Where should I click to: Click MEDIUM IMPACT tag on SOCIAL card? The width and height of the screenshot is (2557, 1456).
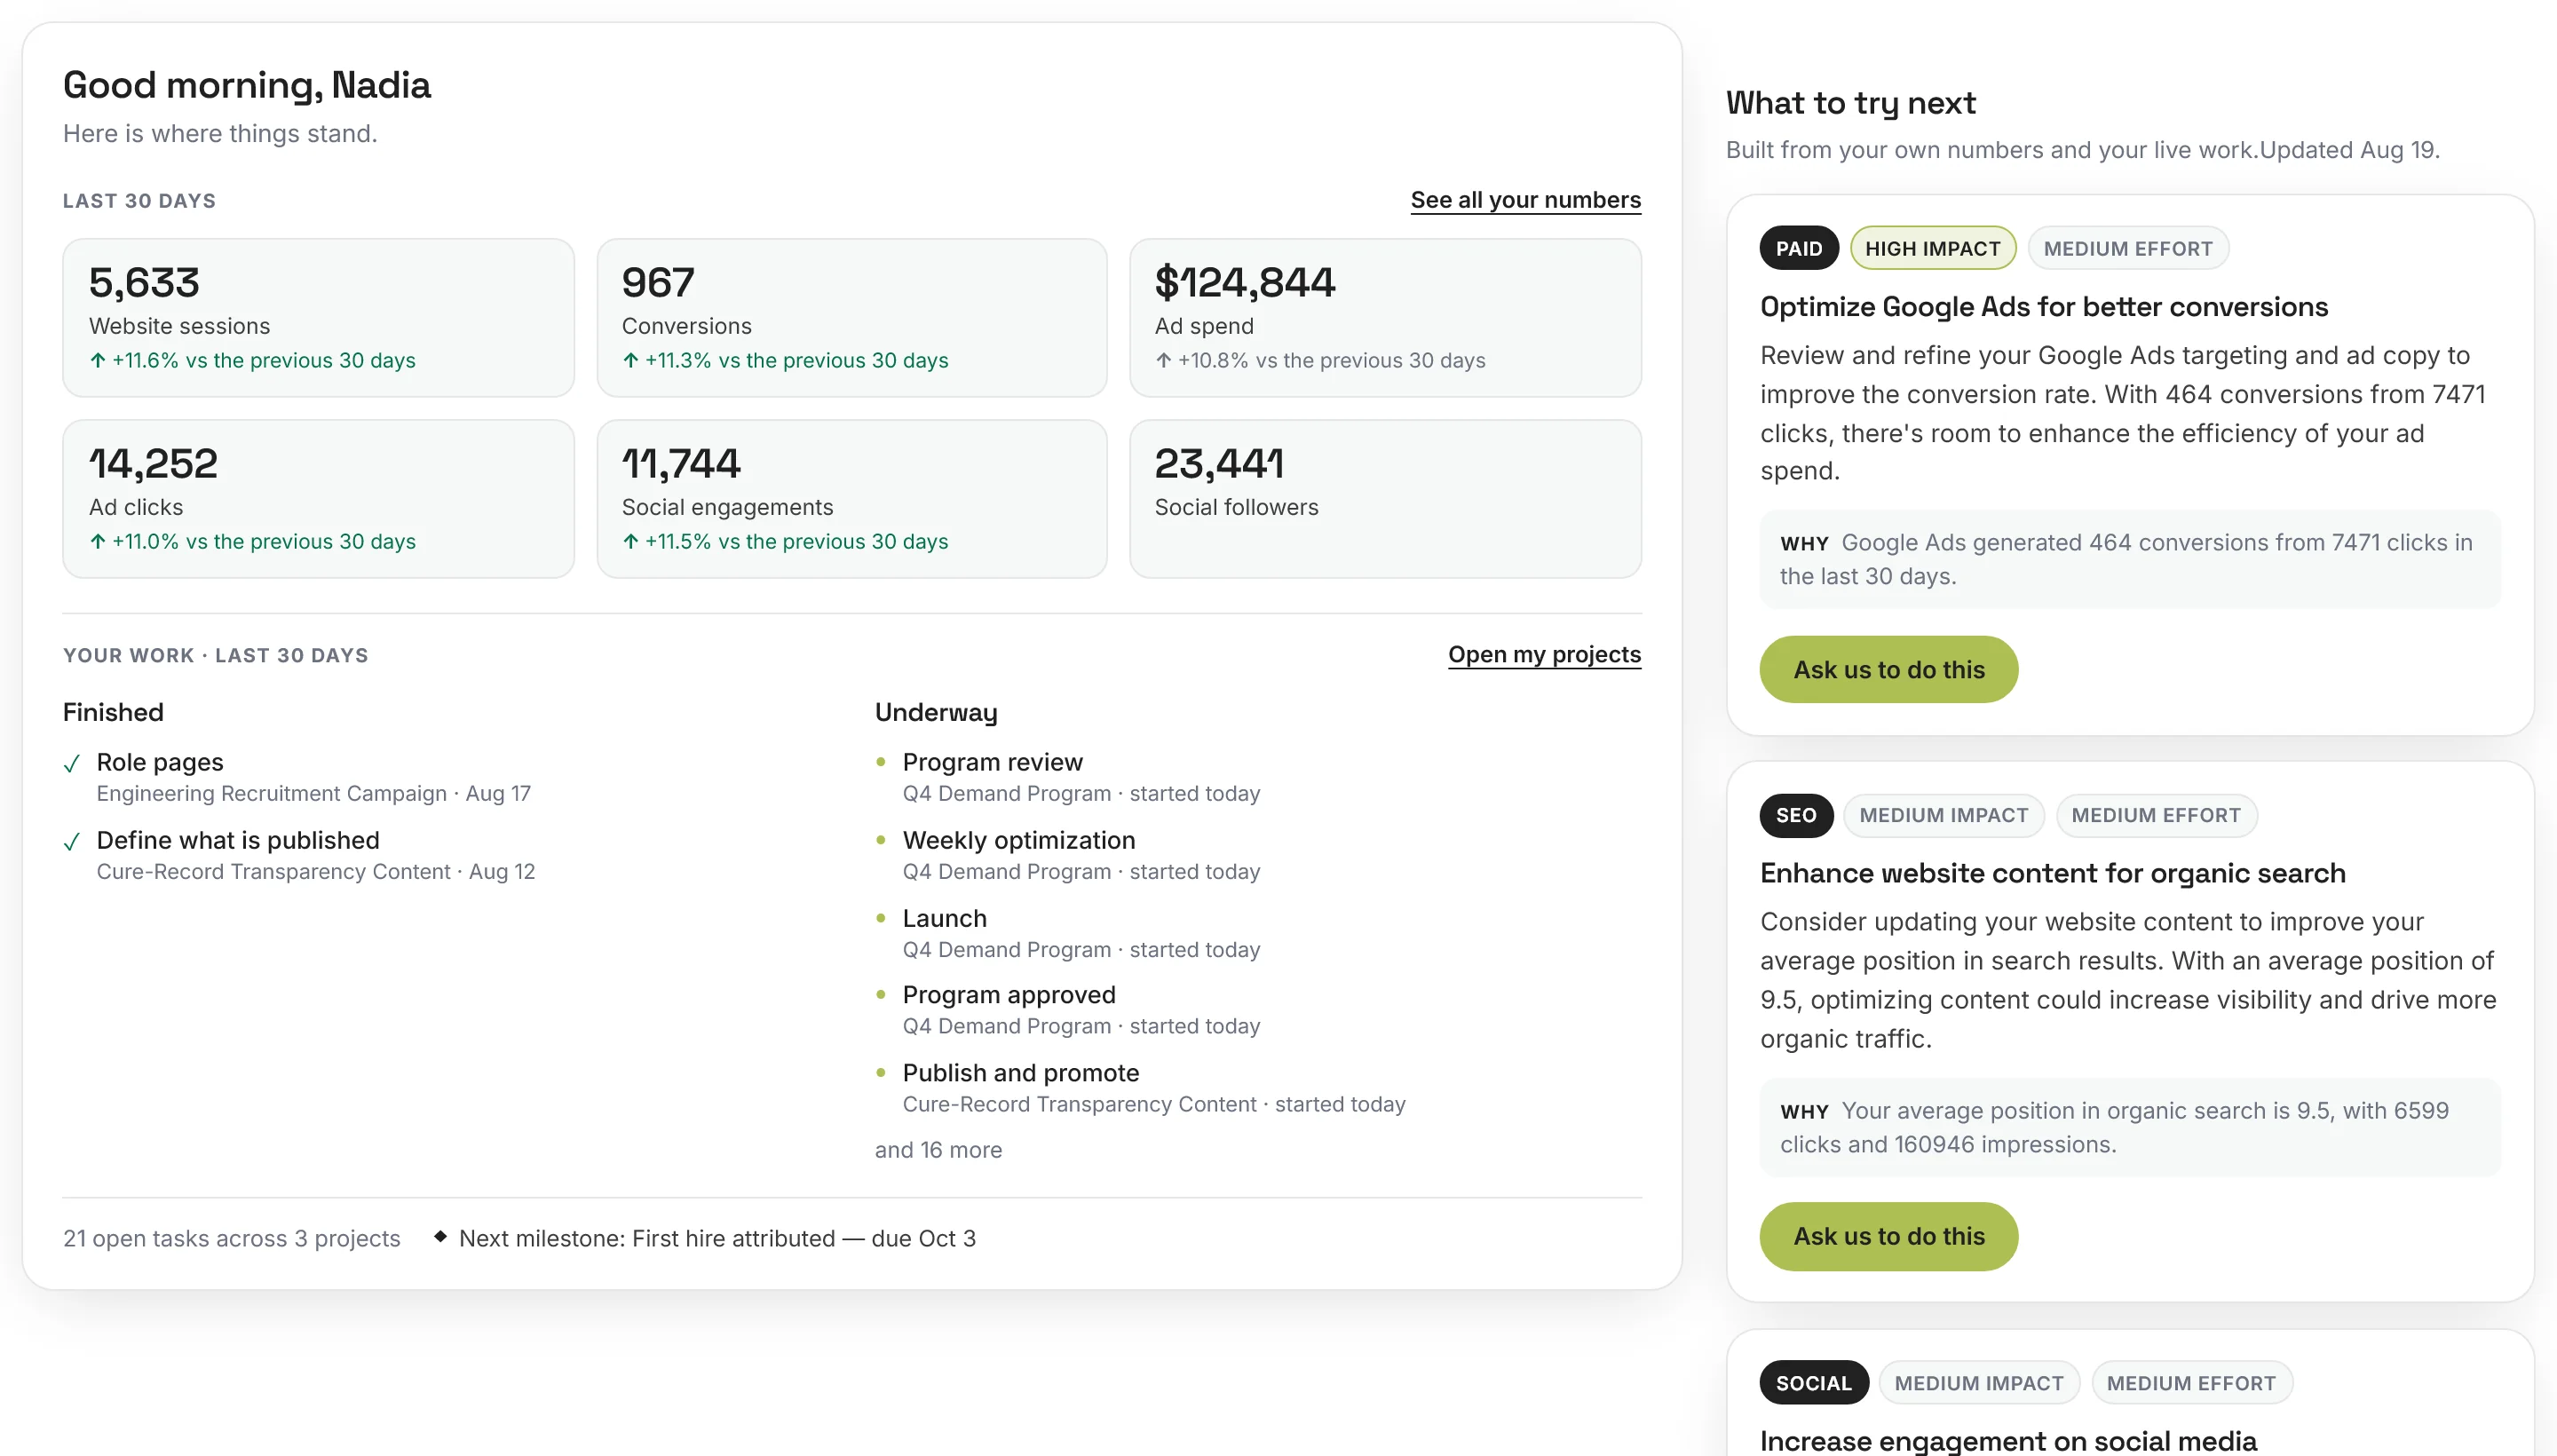tap(1978, 1383)
